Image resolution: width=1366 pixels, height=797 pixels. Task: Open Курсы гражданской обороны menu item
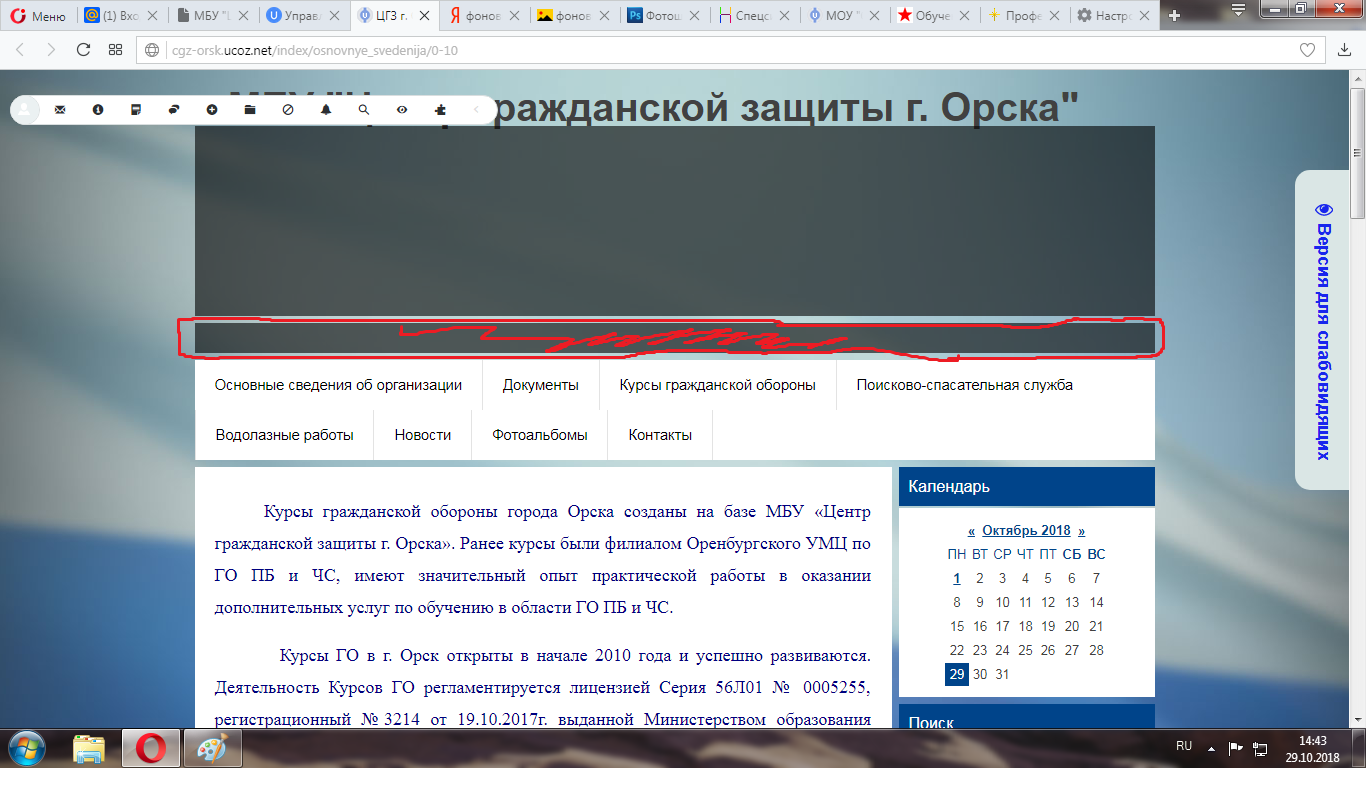pos(717,385)
